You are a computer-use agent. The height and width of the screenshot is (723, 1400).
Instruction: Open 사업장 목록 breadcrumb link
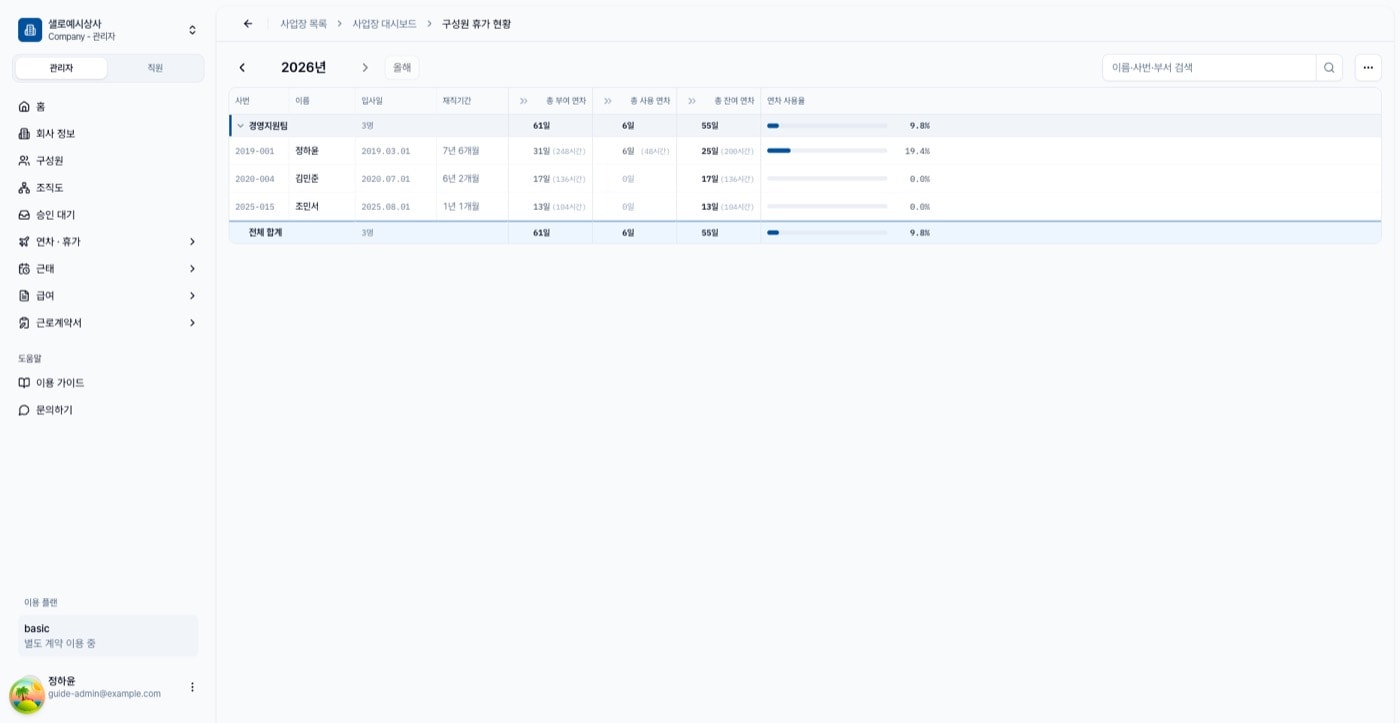tap(303, 23)
